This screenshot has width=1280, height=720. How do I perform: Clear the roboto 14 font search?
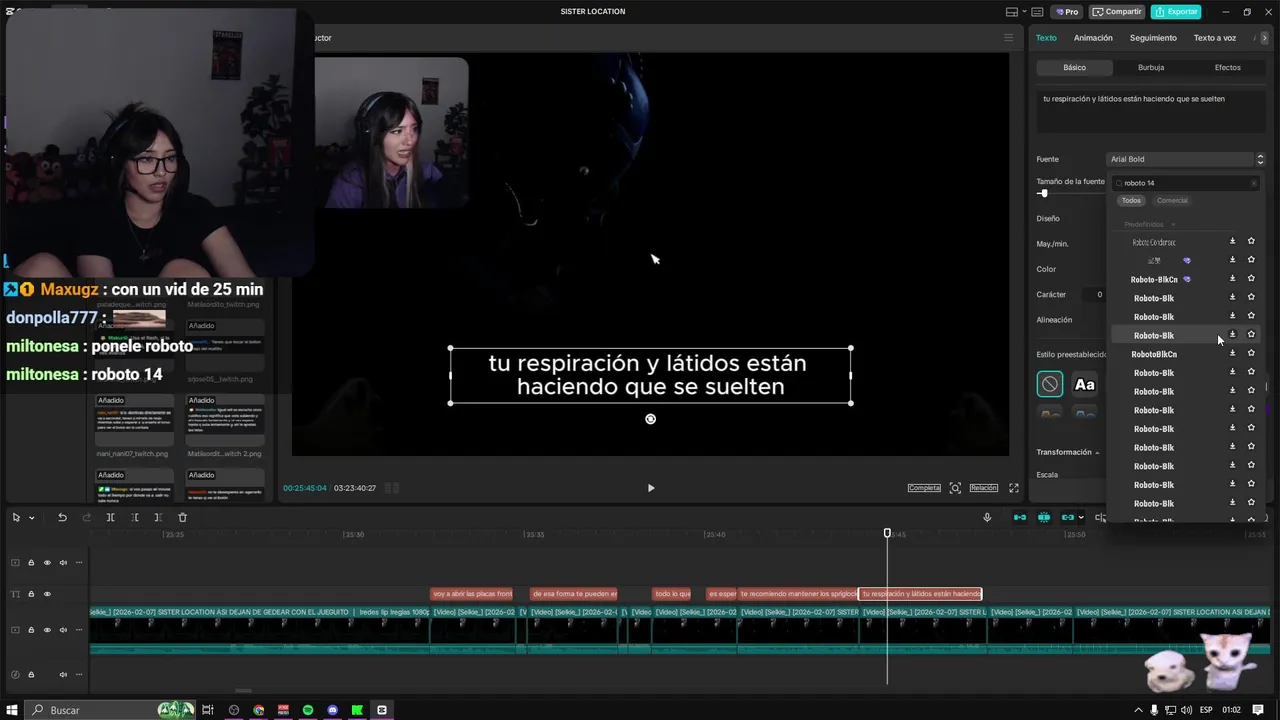(x=1253, y=183)
